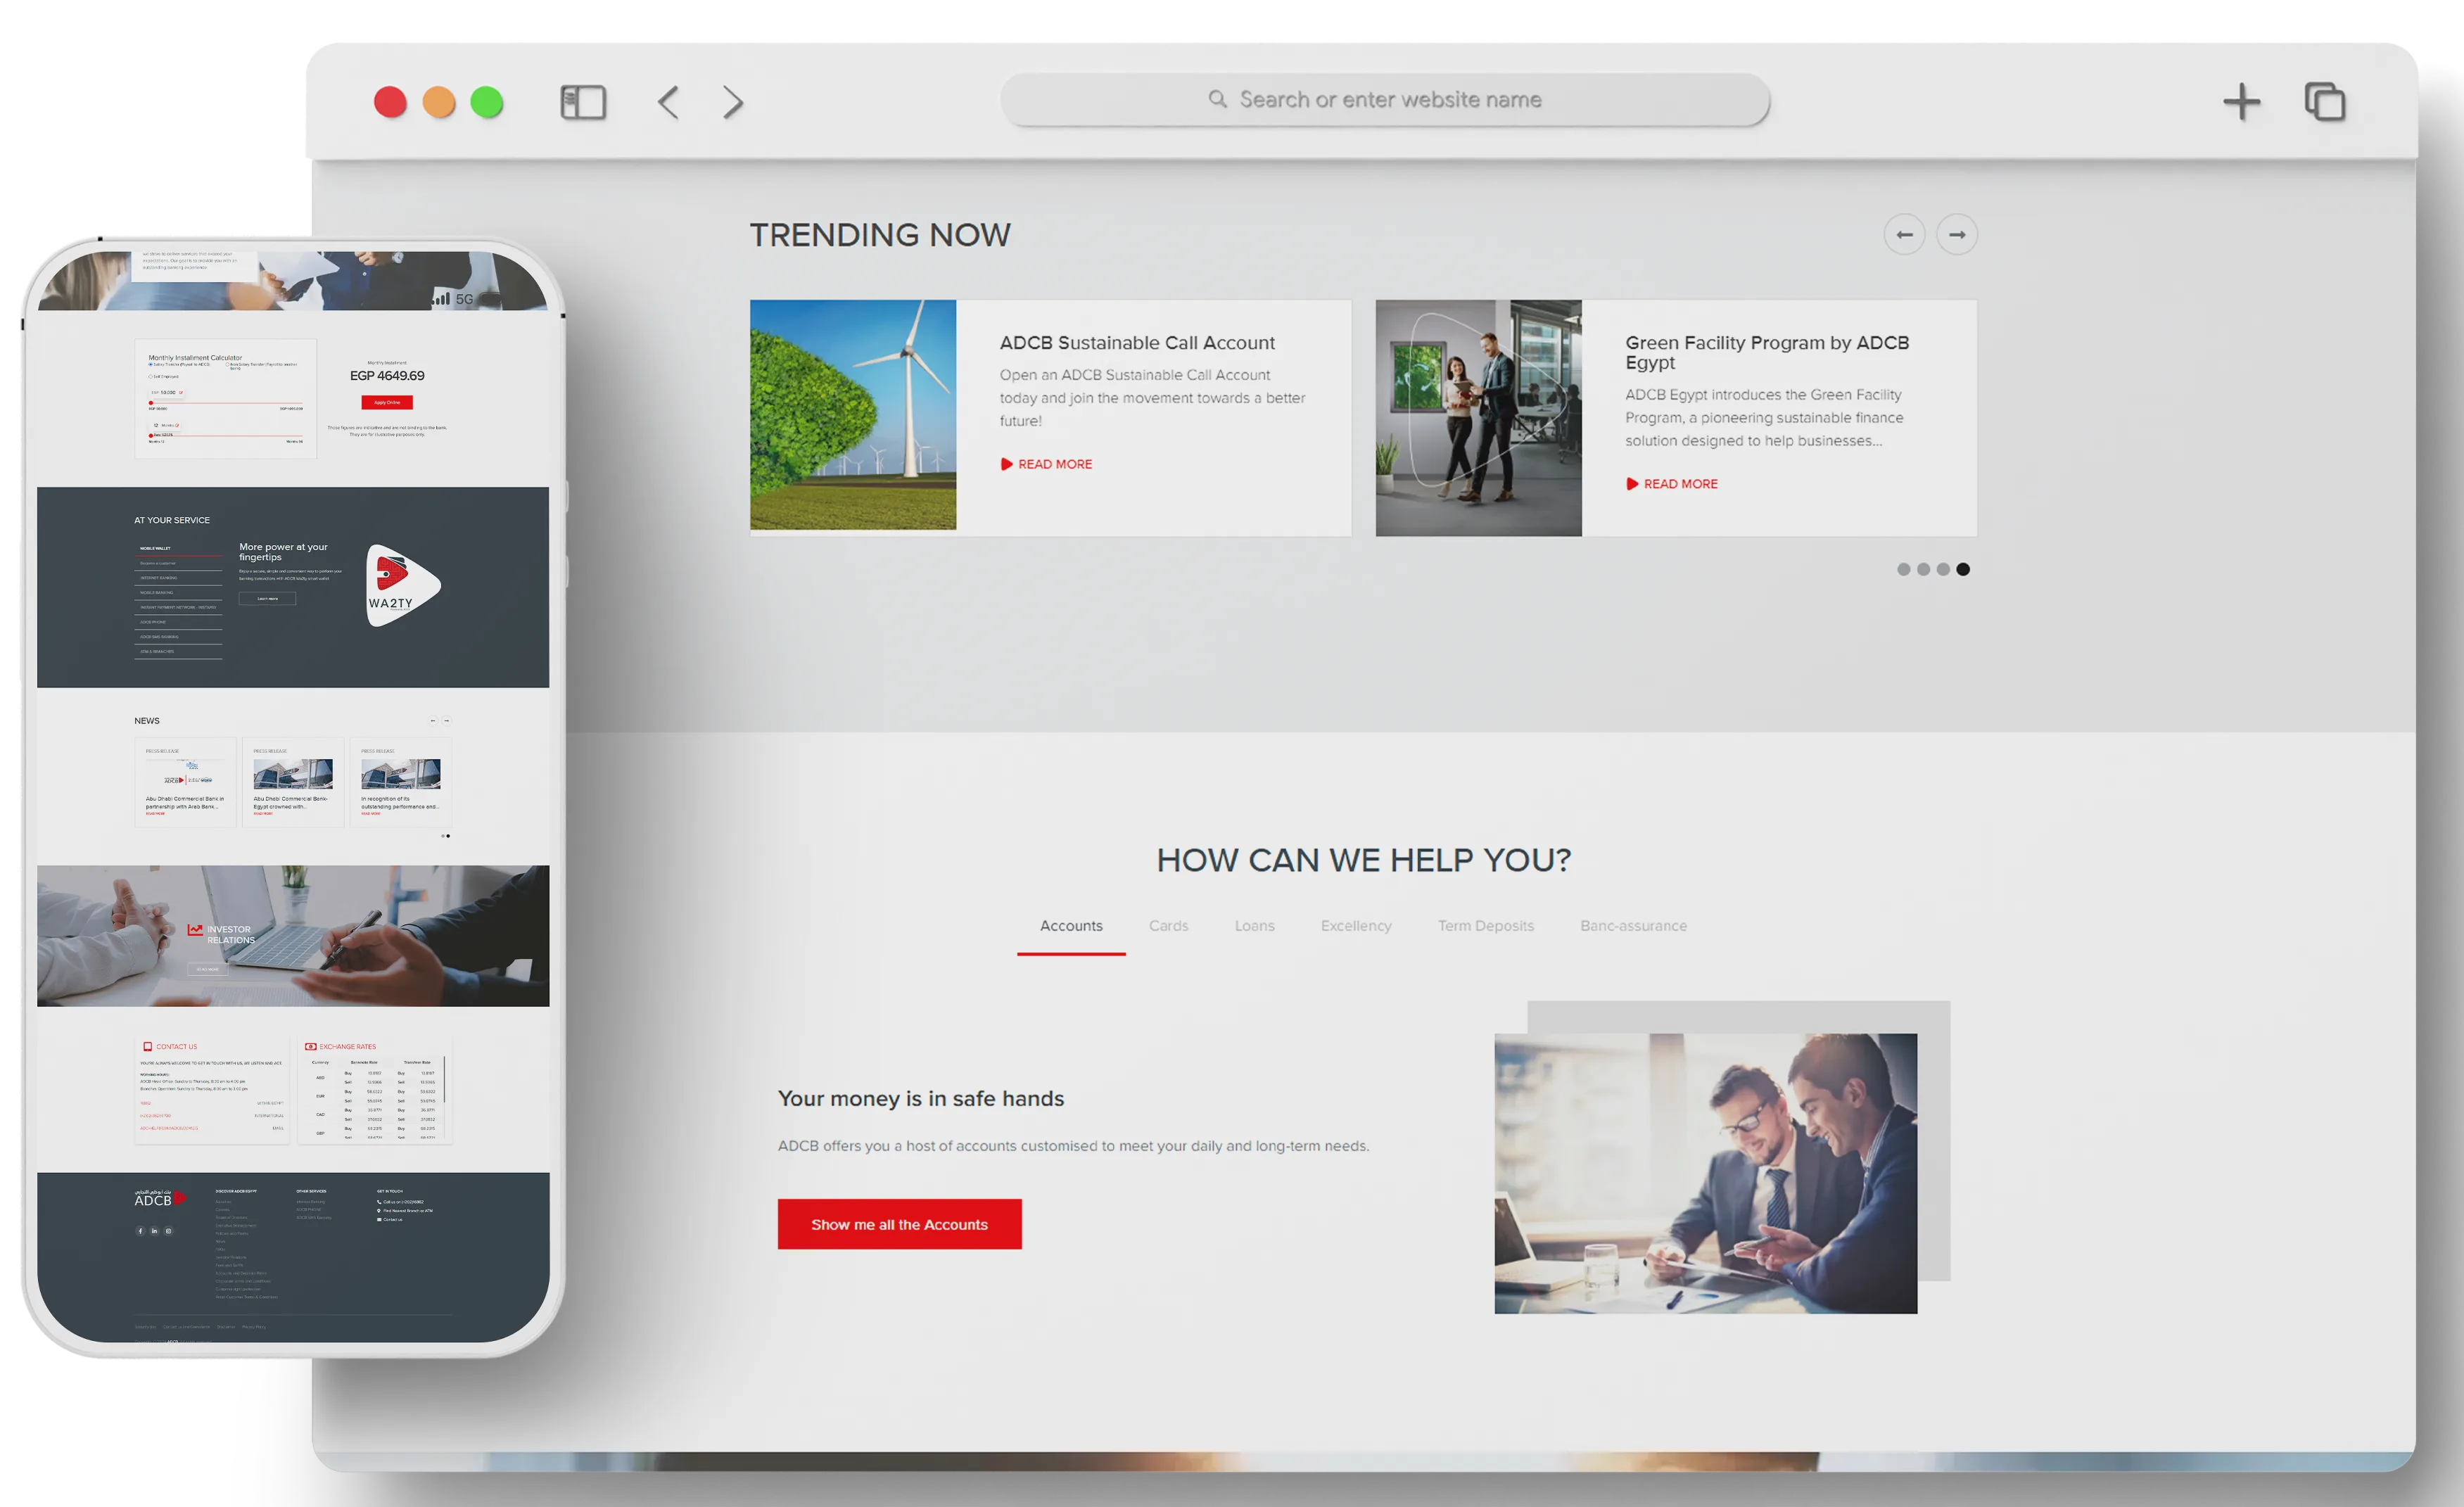This screenshot has width=2464, height=1507.
Task: Switch to the Cards tab
Action: tap(1168, 926)
